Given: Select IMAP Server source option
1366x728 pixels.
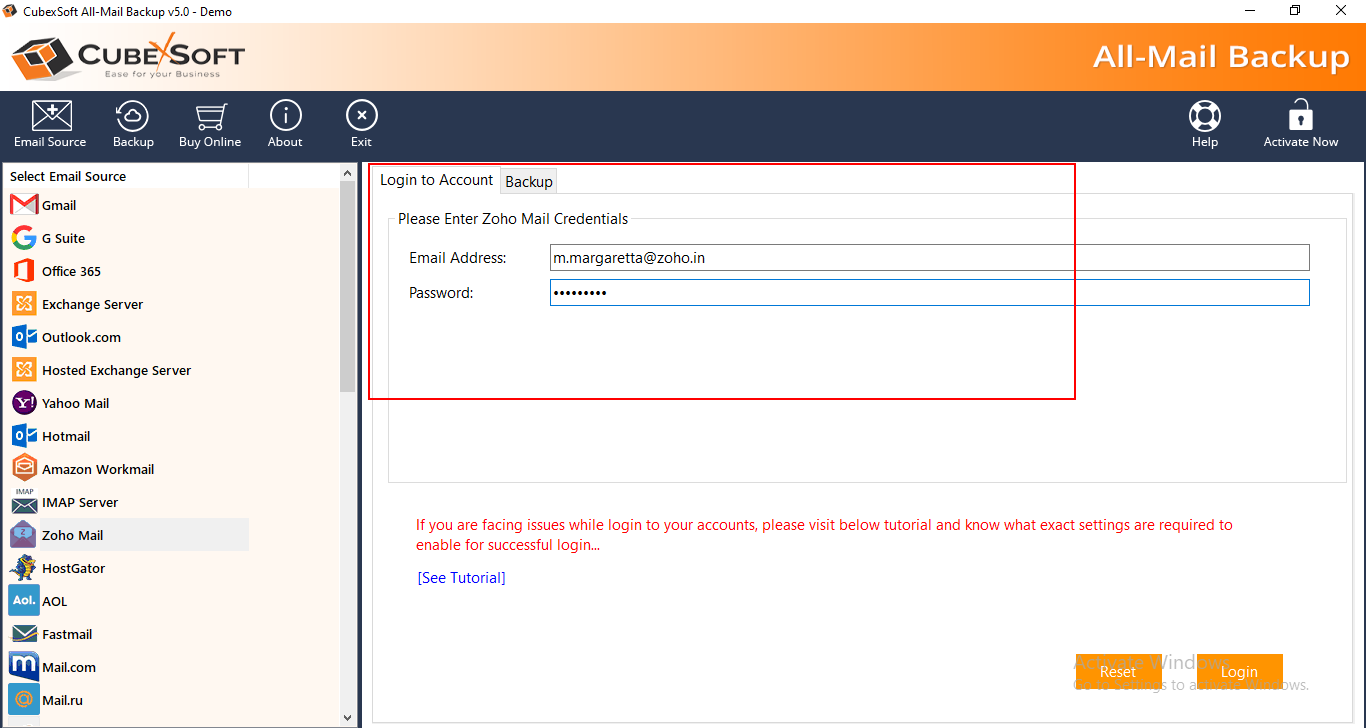Looking at the screenshot, I should (x=79, y=502).
